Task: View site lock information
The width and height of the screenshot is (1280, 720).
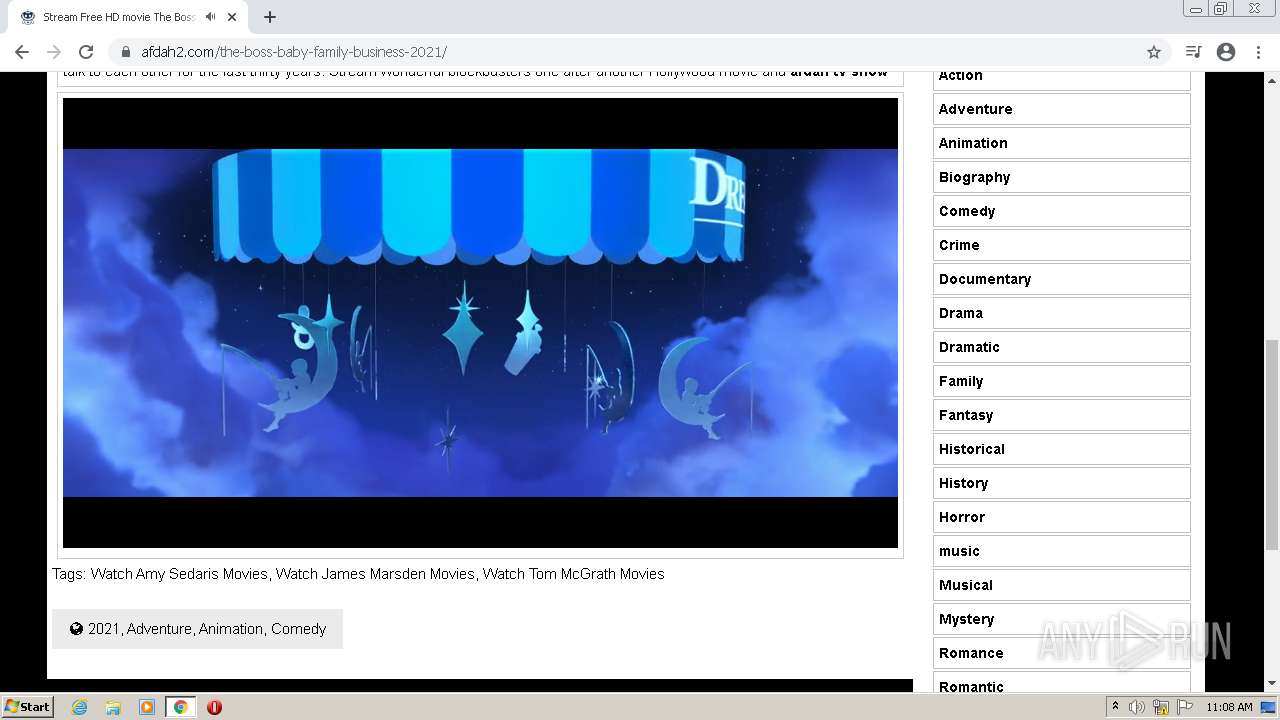Action: 126,52
